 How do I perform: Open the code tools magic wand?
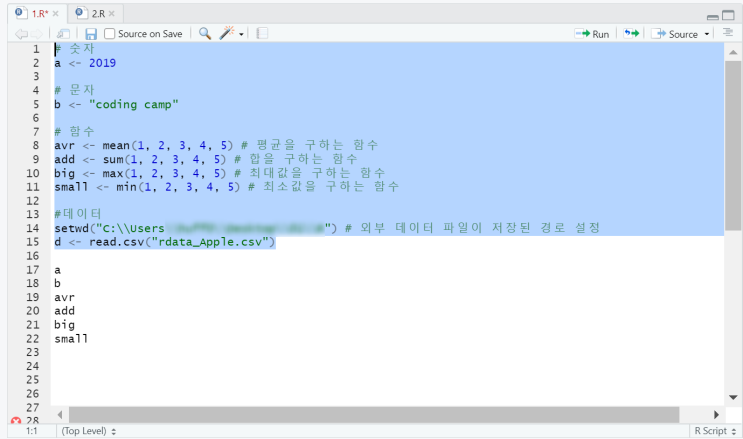pyautogui.click(x=227, y=33)
